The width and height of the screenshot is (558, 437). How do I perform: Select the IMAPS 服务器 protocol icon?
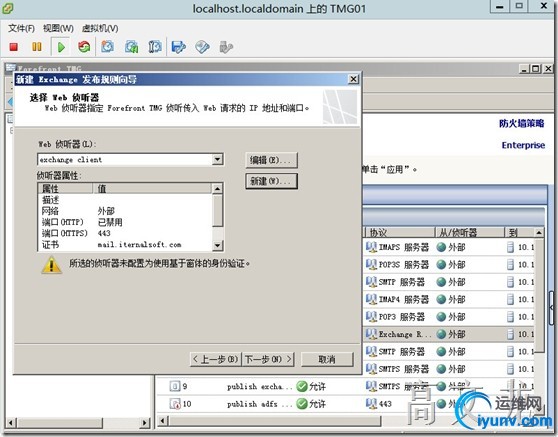[x=371, y=247]
